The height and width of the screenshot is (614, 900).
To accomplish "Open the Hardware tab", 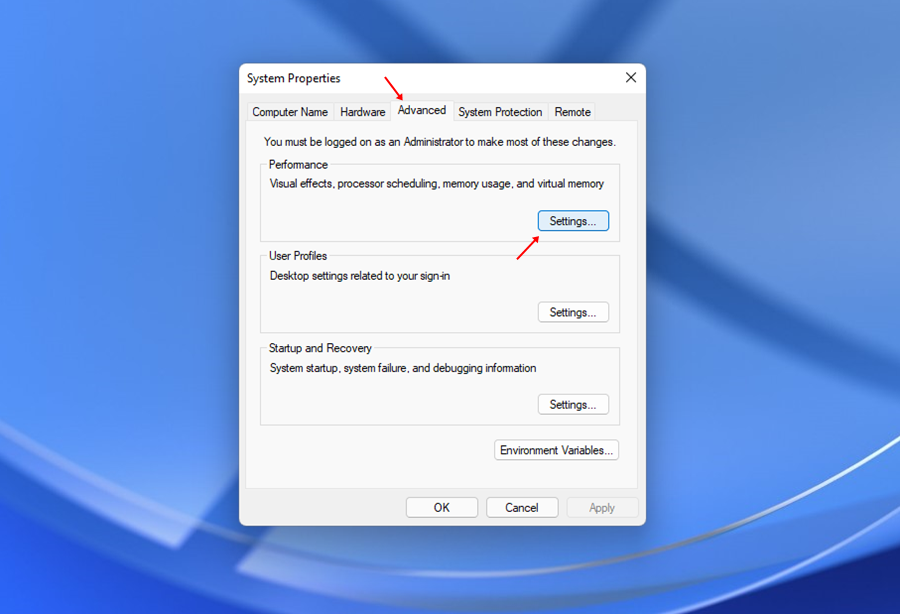I will [362, 112].
